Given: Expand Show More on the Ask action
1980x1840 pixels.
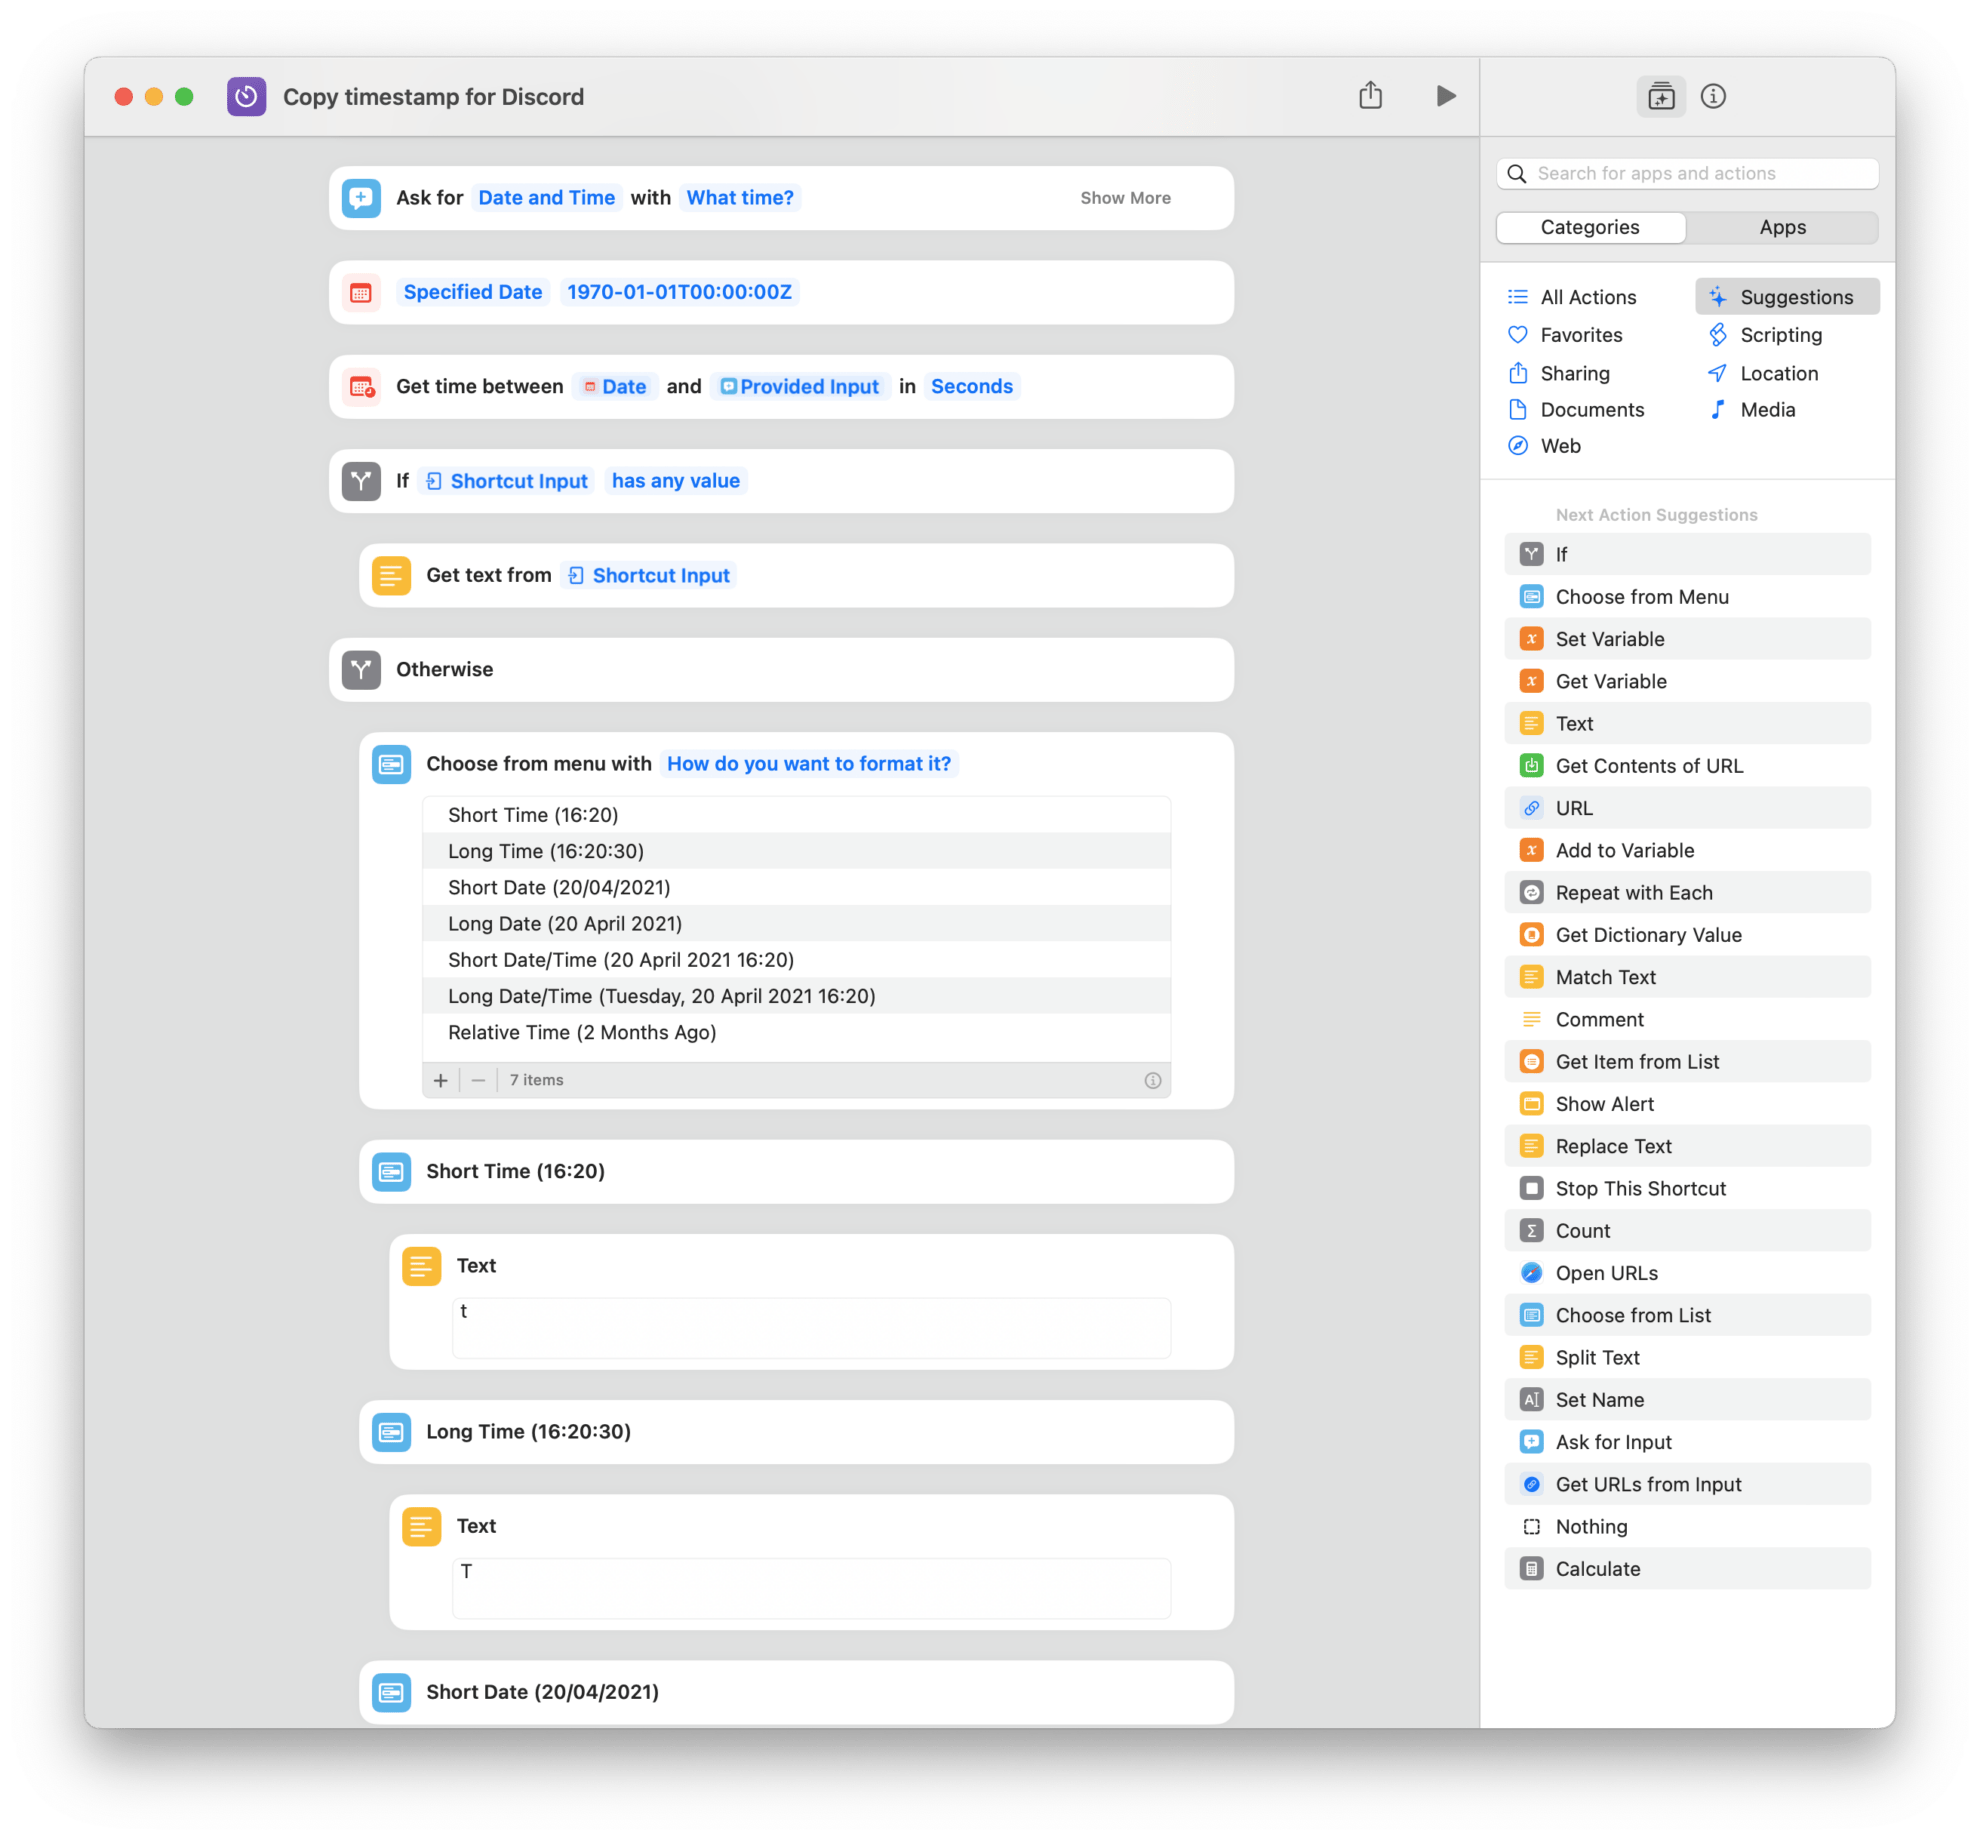Looking at the screenshot, I should click(1125, 197).
